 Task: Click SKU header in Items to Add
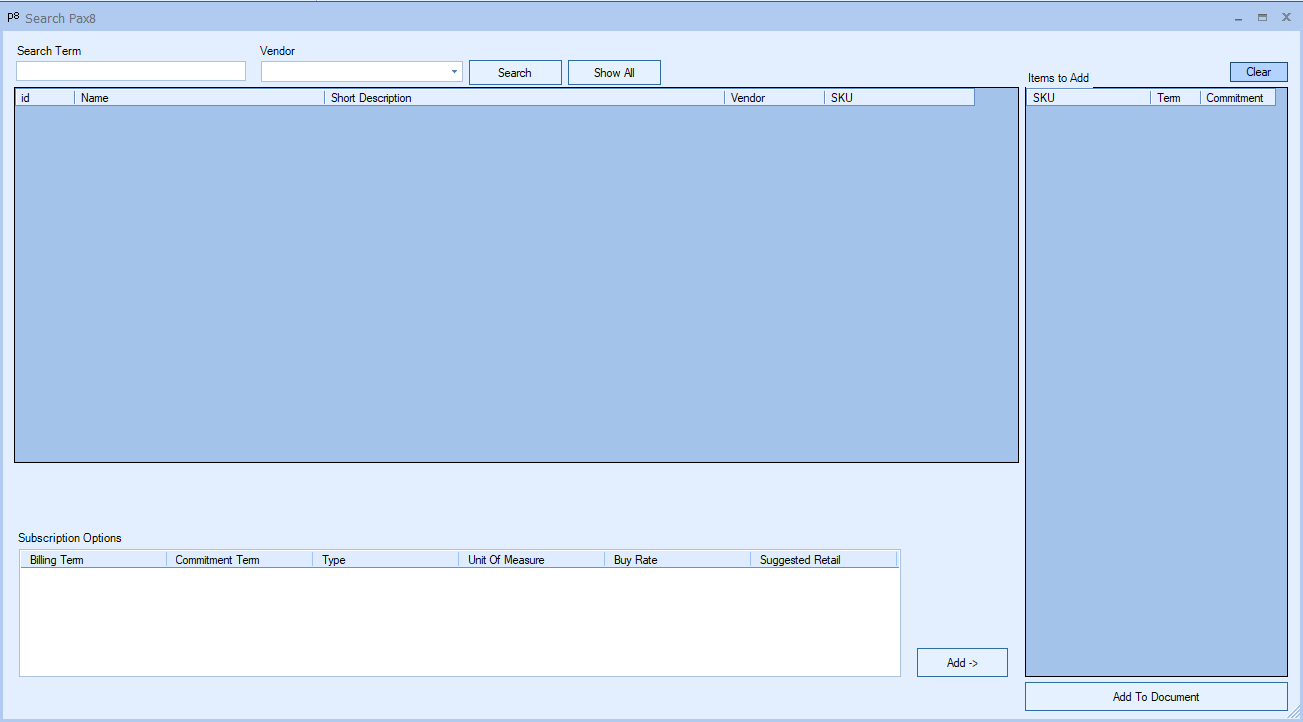point(1088,98)
